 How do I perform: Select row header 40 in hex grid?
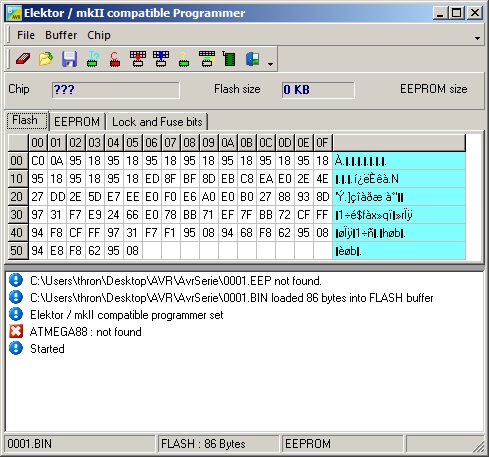(x=18, y=233)
